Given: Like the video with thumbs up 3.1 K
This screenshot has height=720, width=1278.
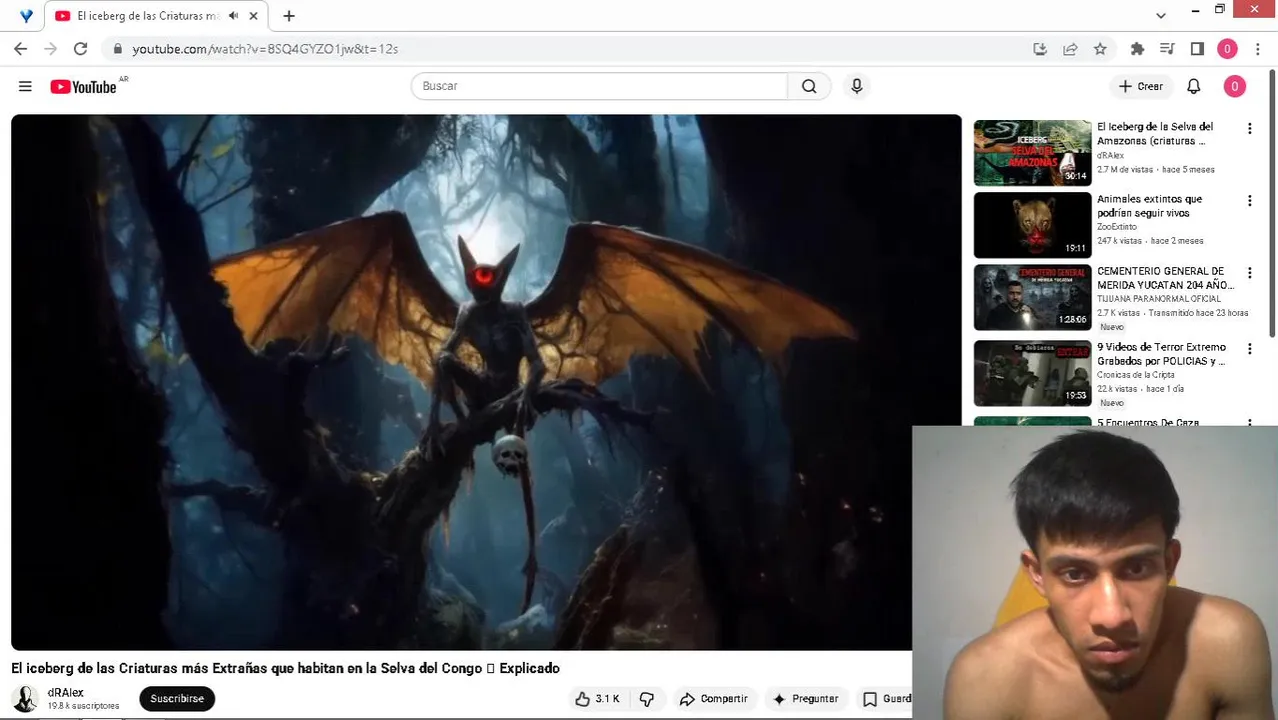Looking at the screenshot, I should [x=597, y=699].
